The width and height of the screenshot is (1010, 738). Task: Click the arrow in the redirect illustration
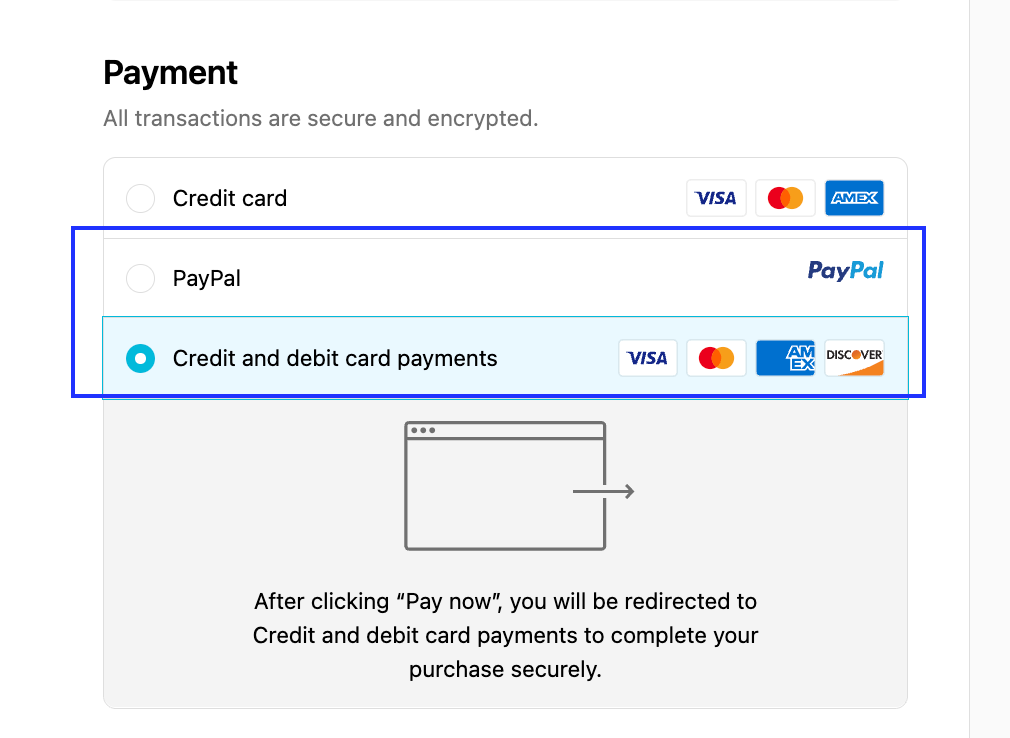tap(604, 491)
